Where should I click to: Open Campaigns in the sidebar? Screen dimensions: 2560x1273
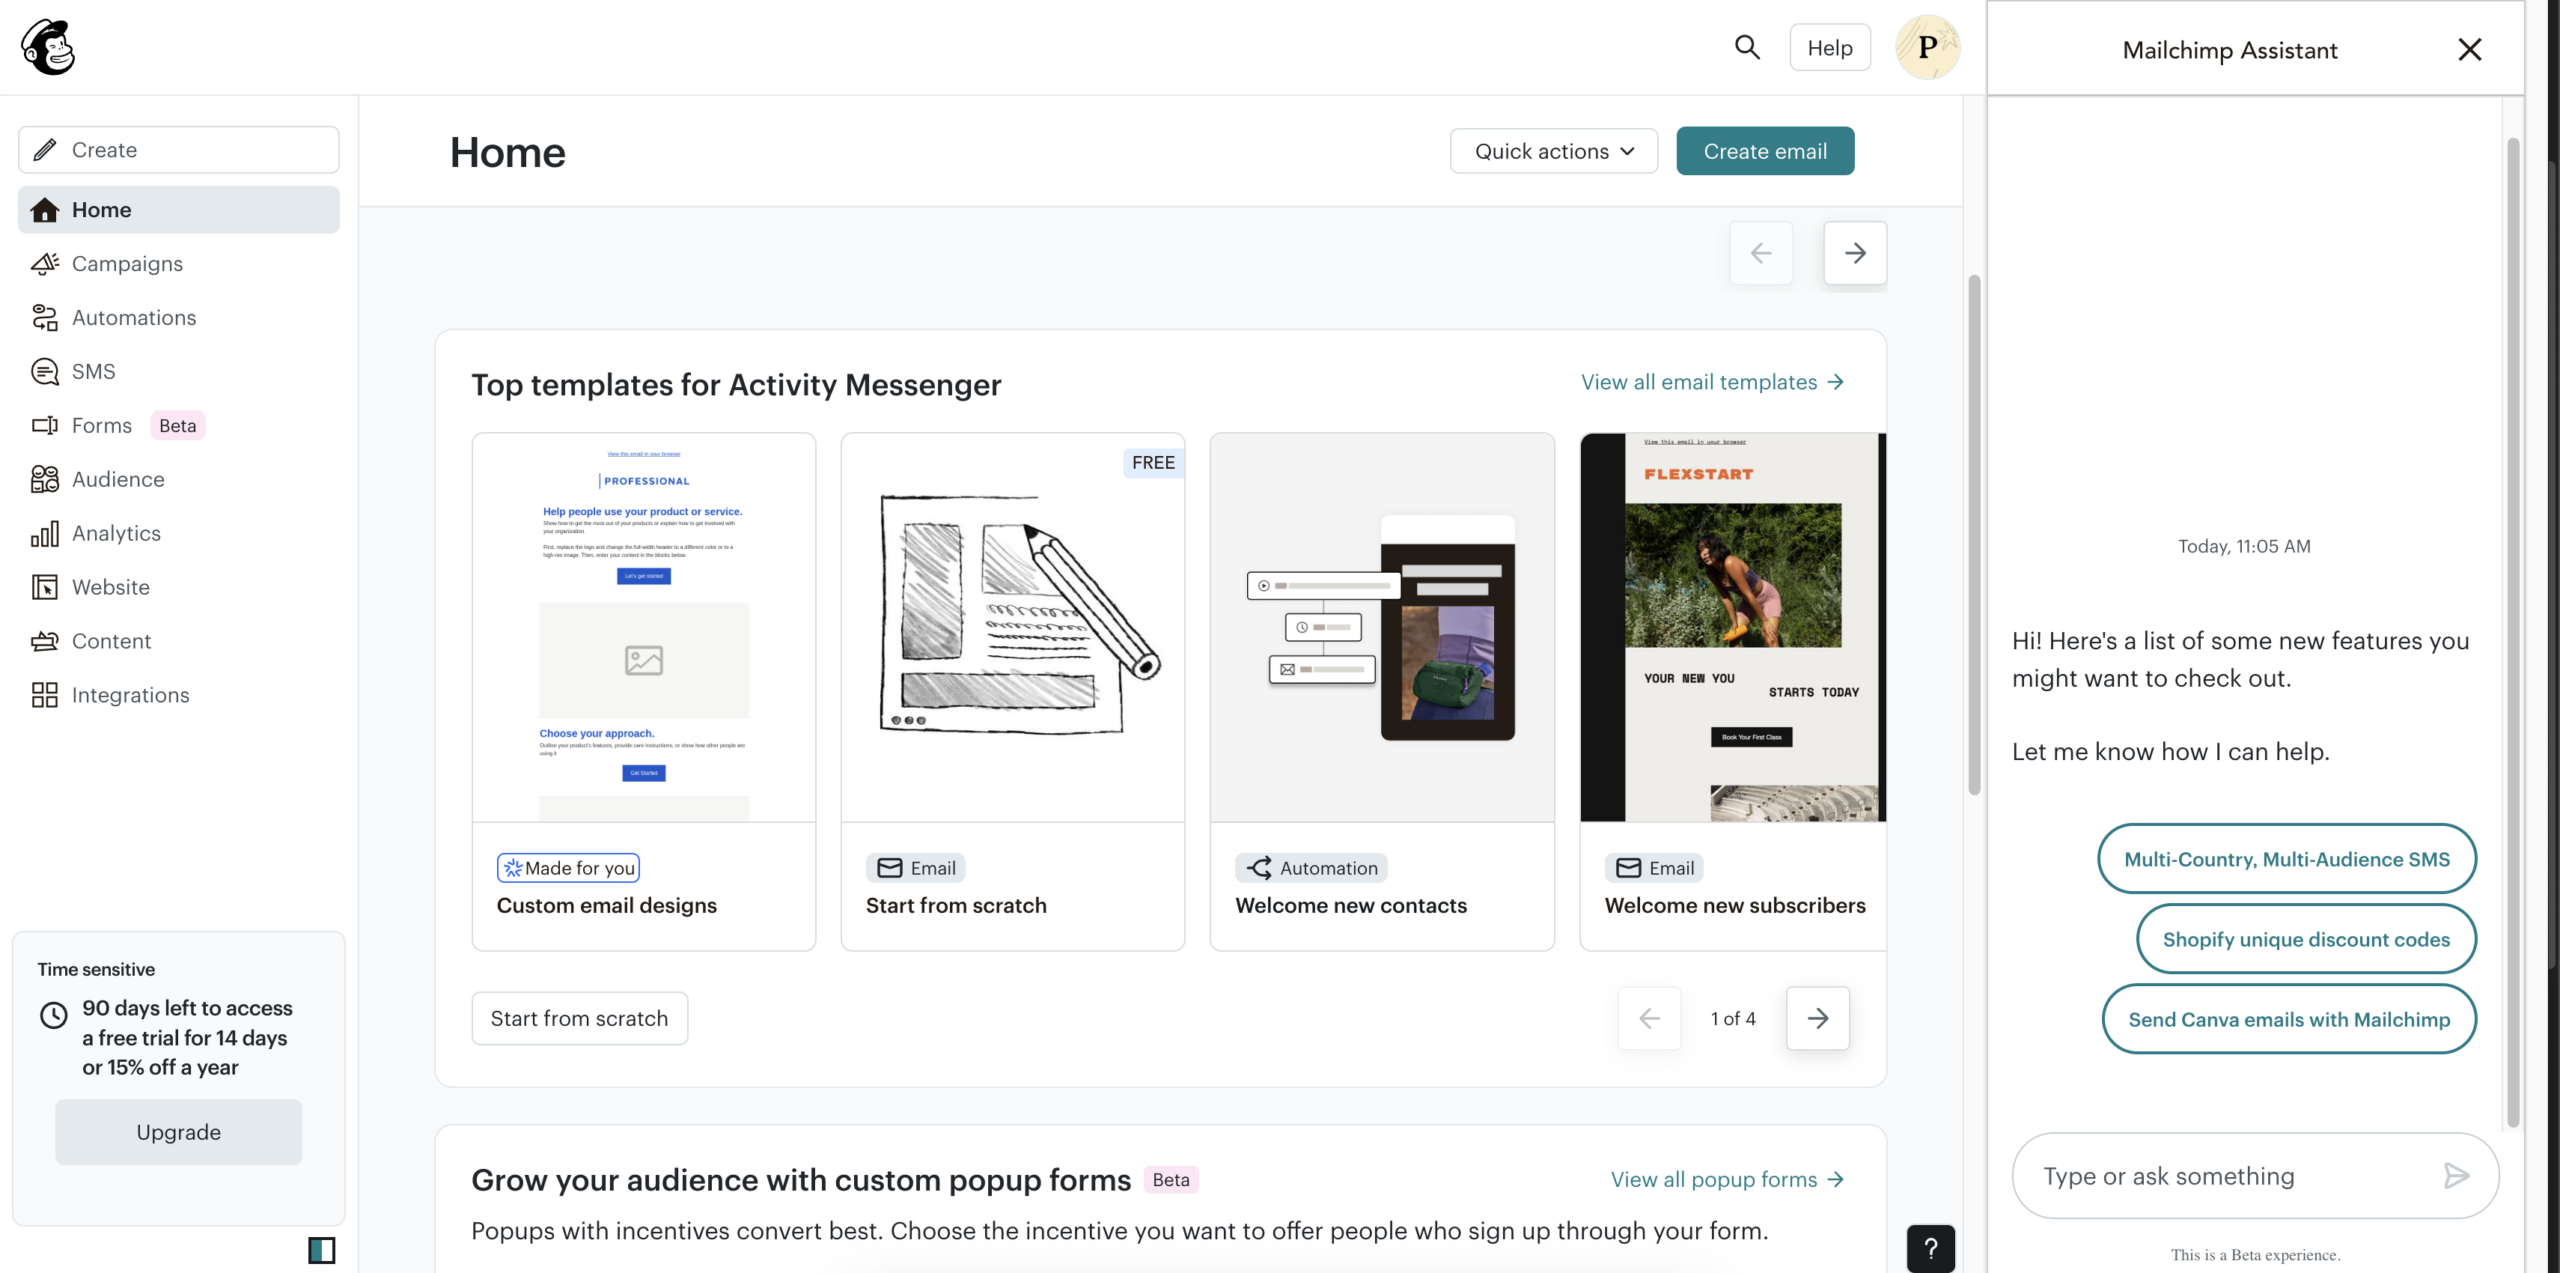click(127, 264)
